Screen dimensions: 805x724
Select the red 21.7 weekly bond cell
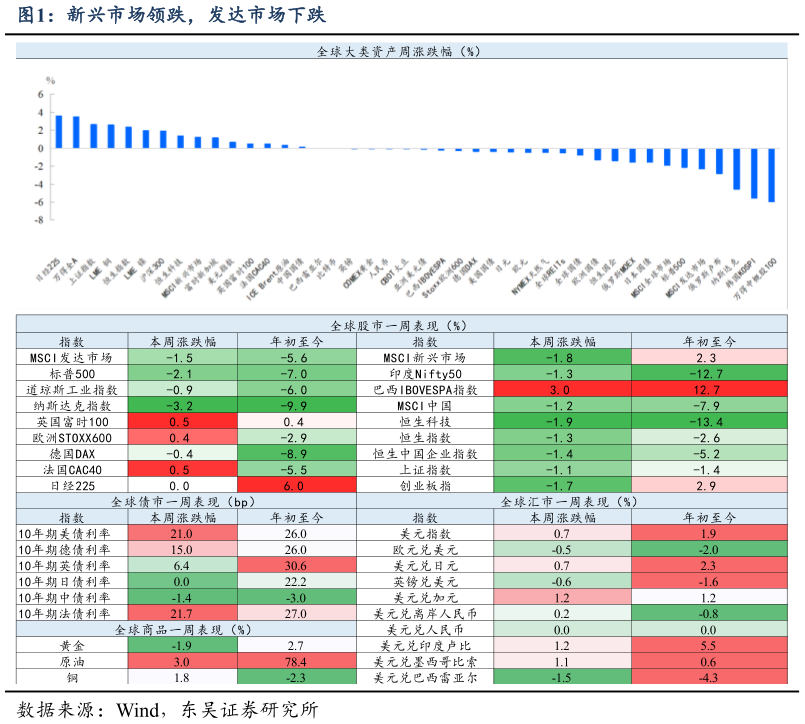pos(182,613)
